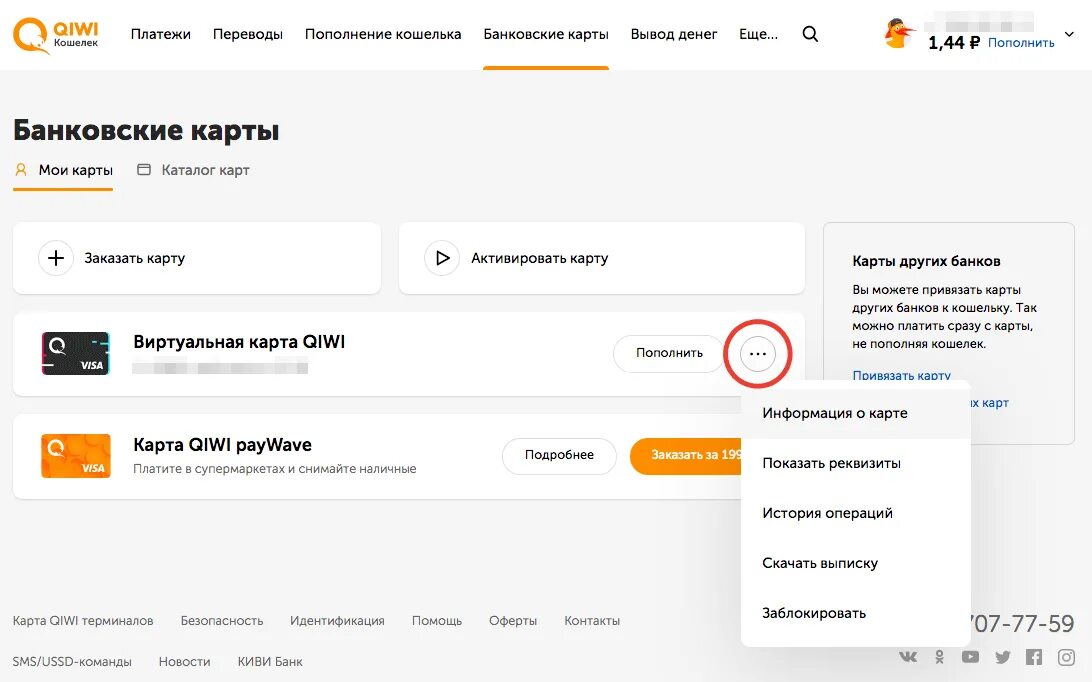Click the black Виртуальная карта QIWI thumbnail

(75, 353)
